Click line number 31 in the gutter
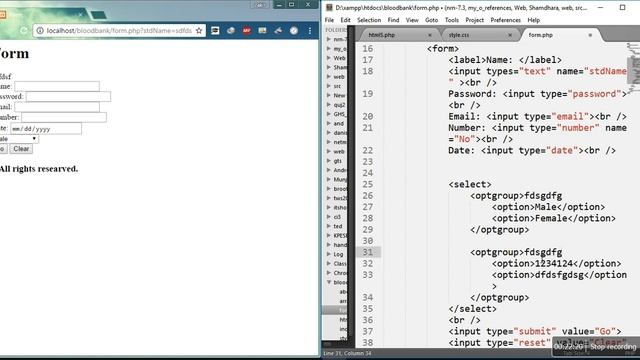 point(368,252)
